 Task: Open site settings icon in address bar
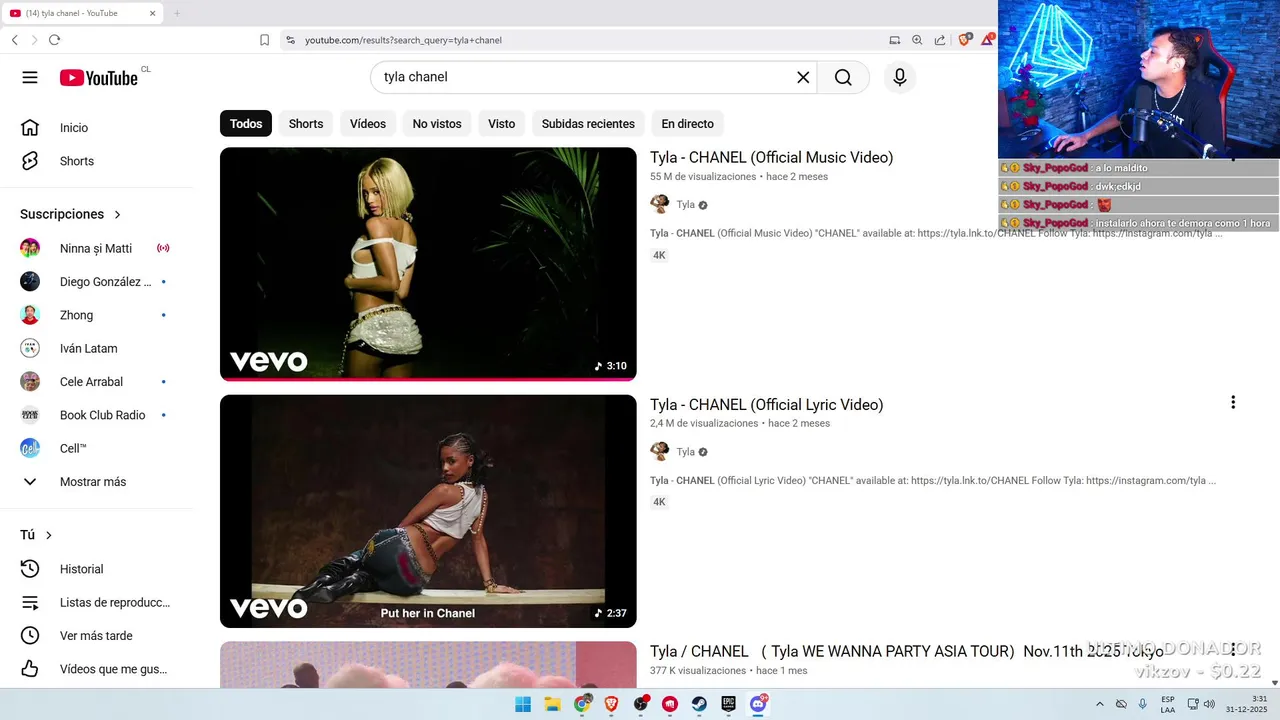[290, 40]
